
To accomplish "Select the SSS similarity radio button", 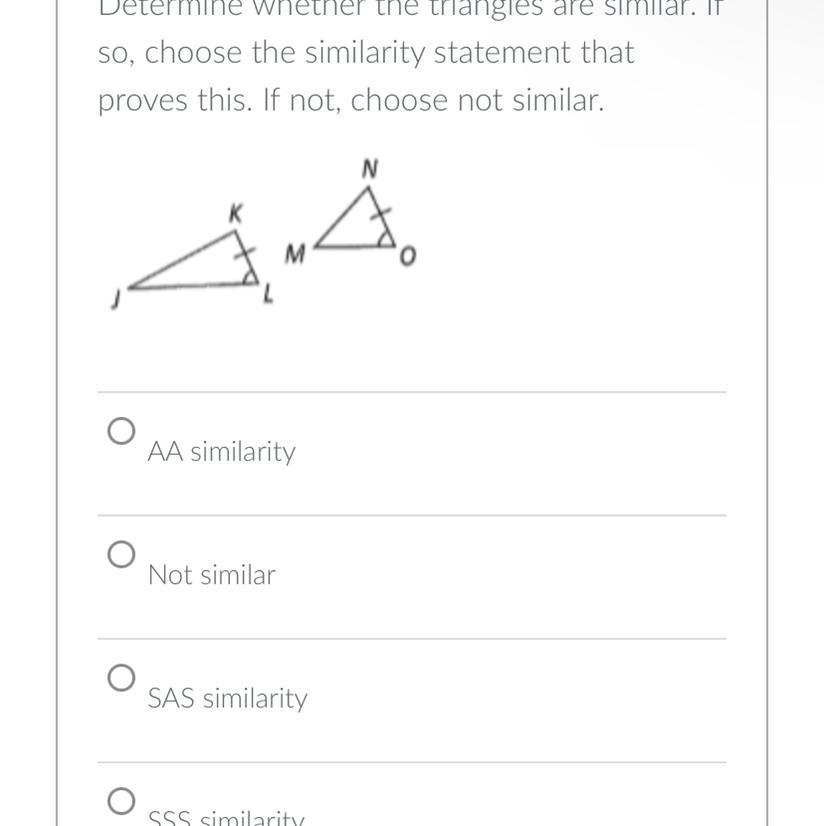I will click(x=121, y=801).
